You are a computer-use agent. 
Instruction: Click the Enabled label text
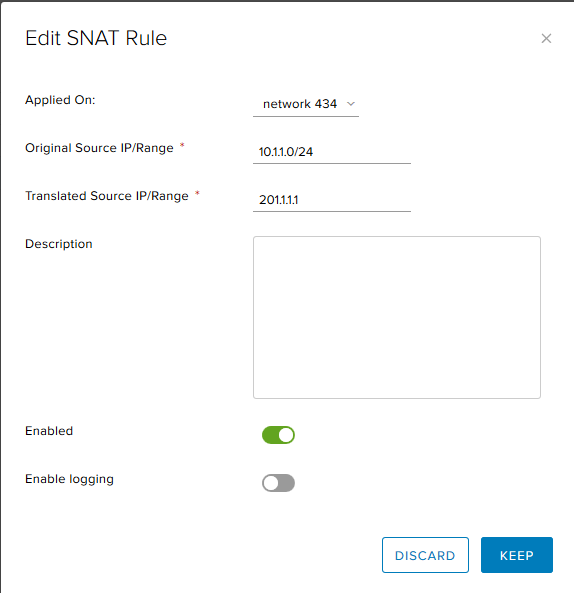coord(49,431)
